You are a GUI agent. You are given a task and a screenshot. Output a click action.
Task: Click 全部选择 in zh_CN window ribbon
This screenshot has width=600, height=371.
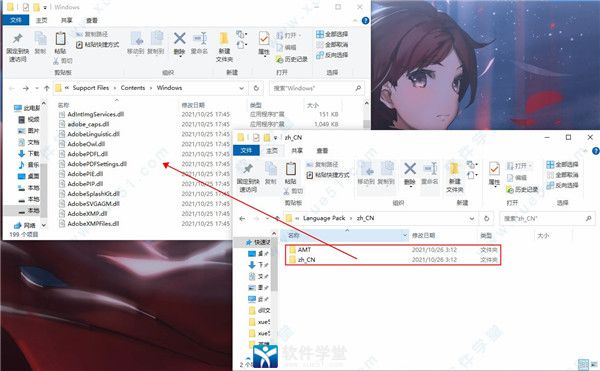562,164
